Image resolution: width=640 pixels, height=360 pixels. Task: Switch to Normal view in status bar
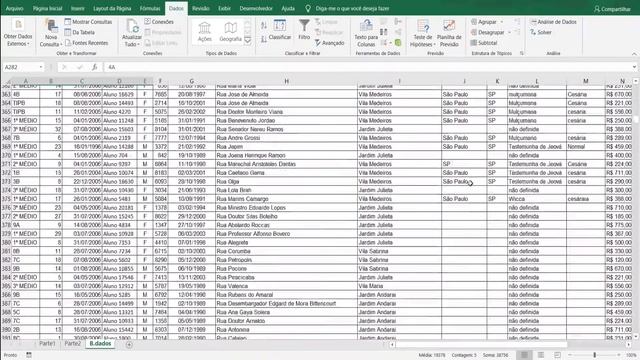[x=524, y=355]
